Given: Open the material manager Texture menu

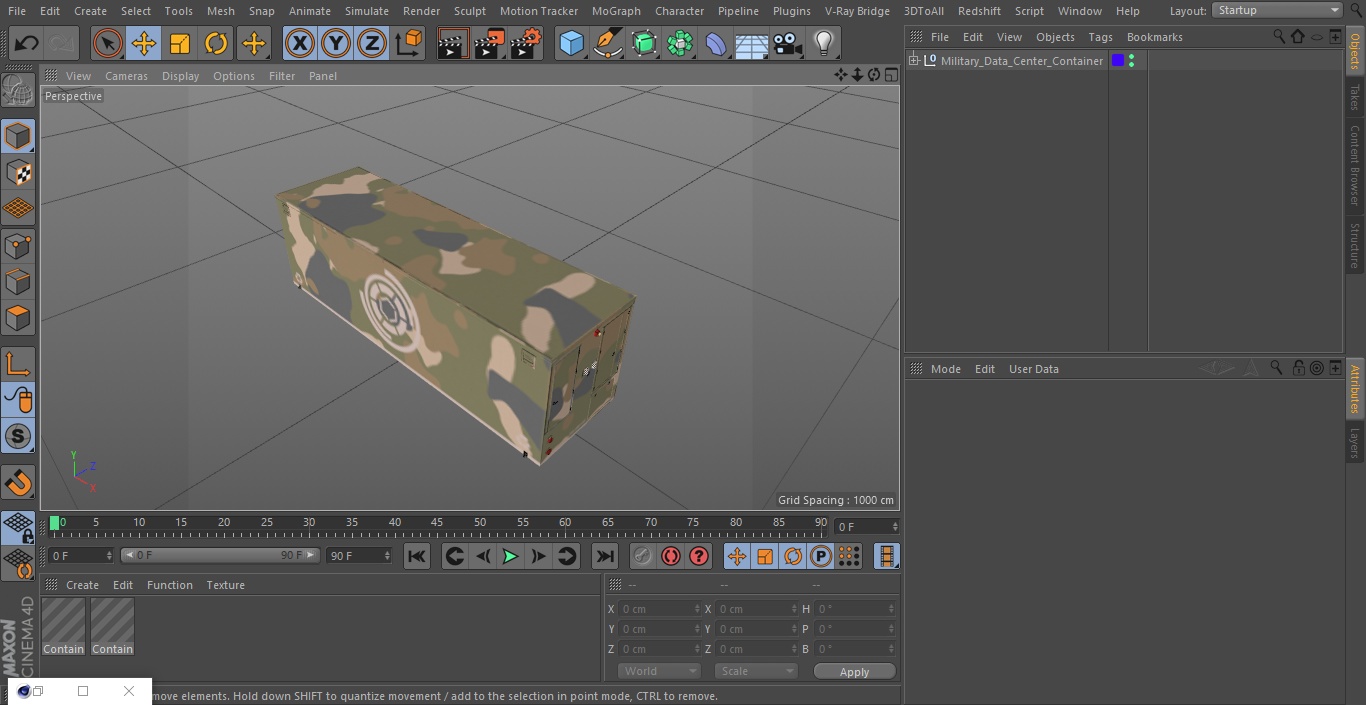Looking at the screenshot, I should point(225,585).
